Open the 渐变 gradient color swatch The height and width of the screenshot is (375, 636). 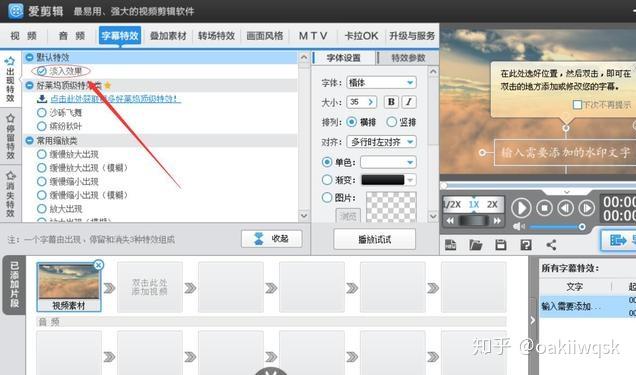(382, 180)
